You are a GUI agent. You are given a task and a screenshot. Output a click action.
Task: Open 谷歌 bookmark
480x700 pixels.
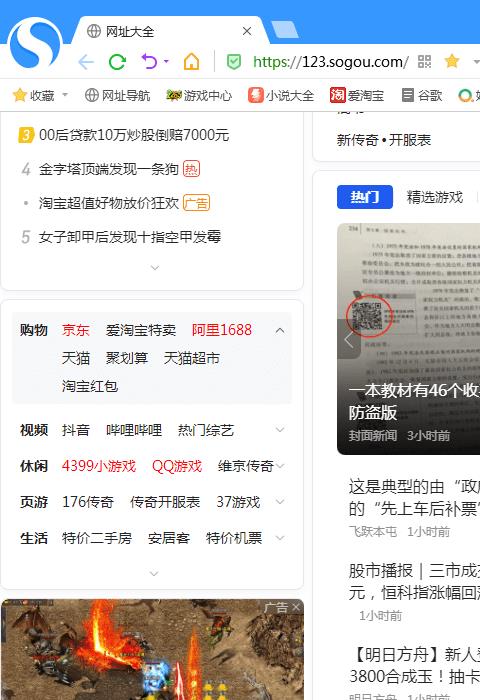click(422, 95)
